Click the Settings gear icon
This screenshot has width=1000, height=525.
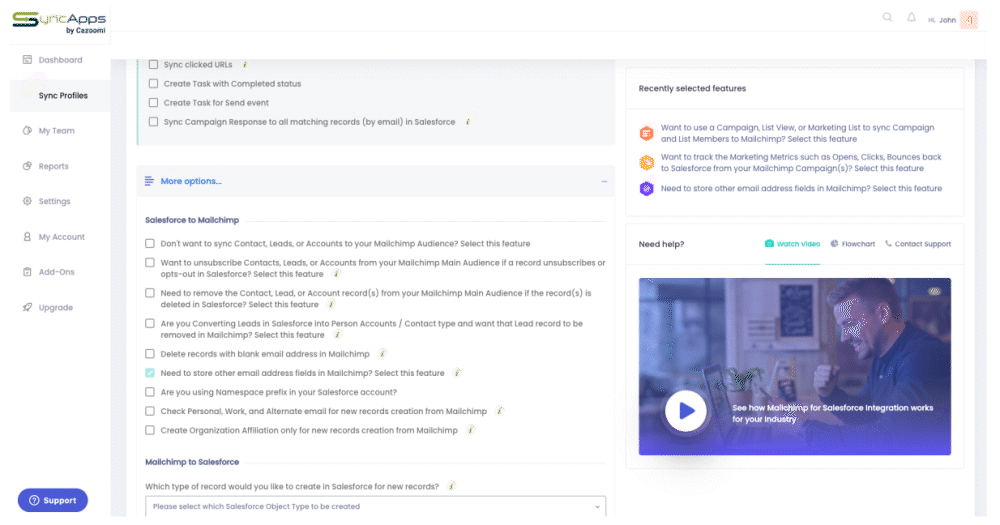pos(27,201)
